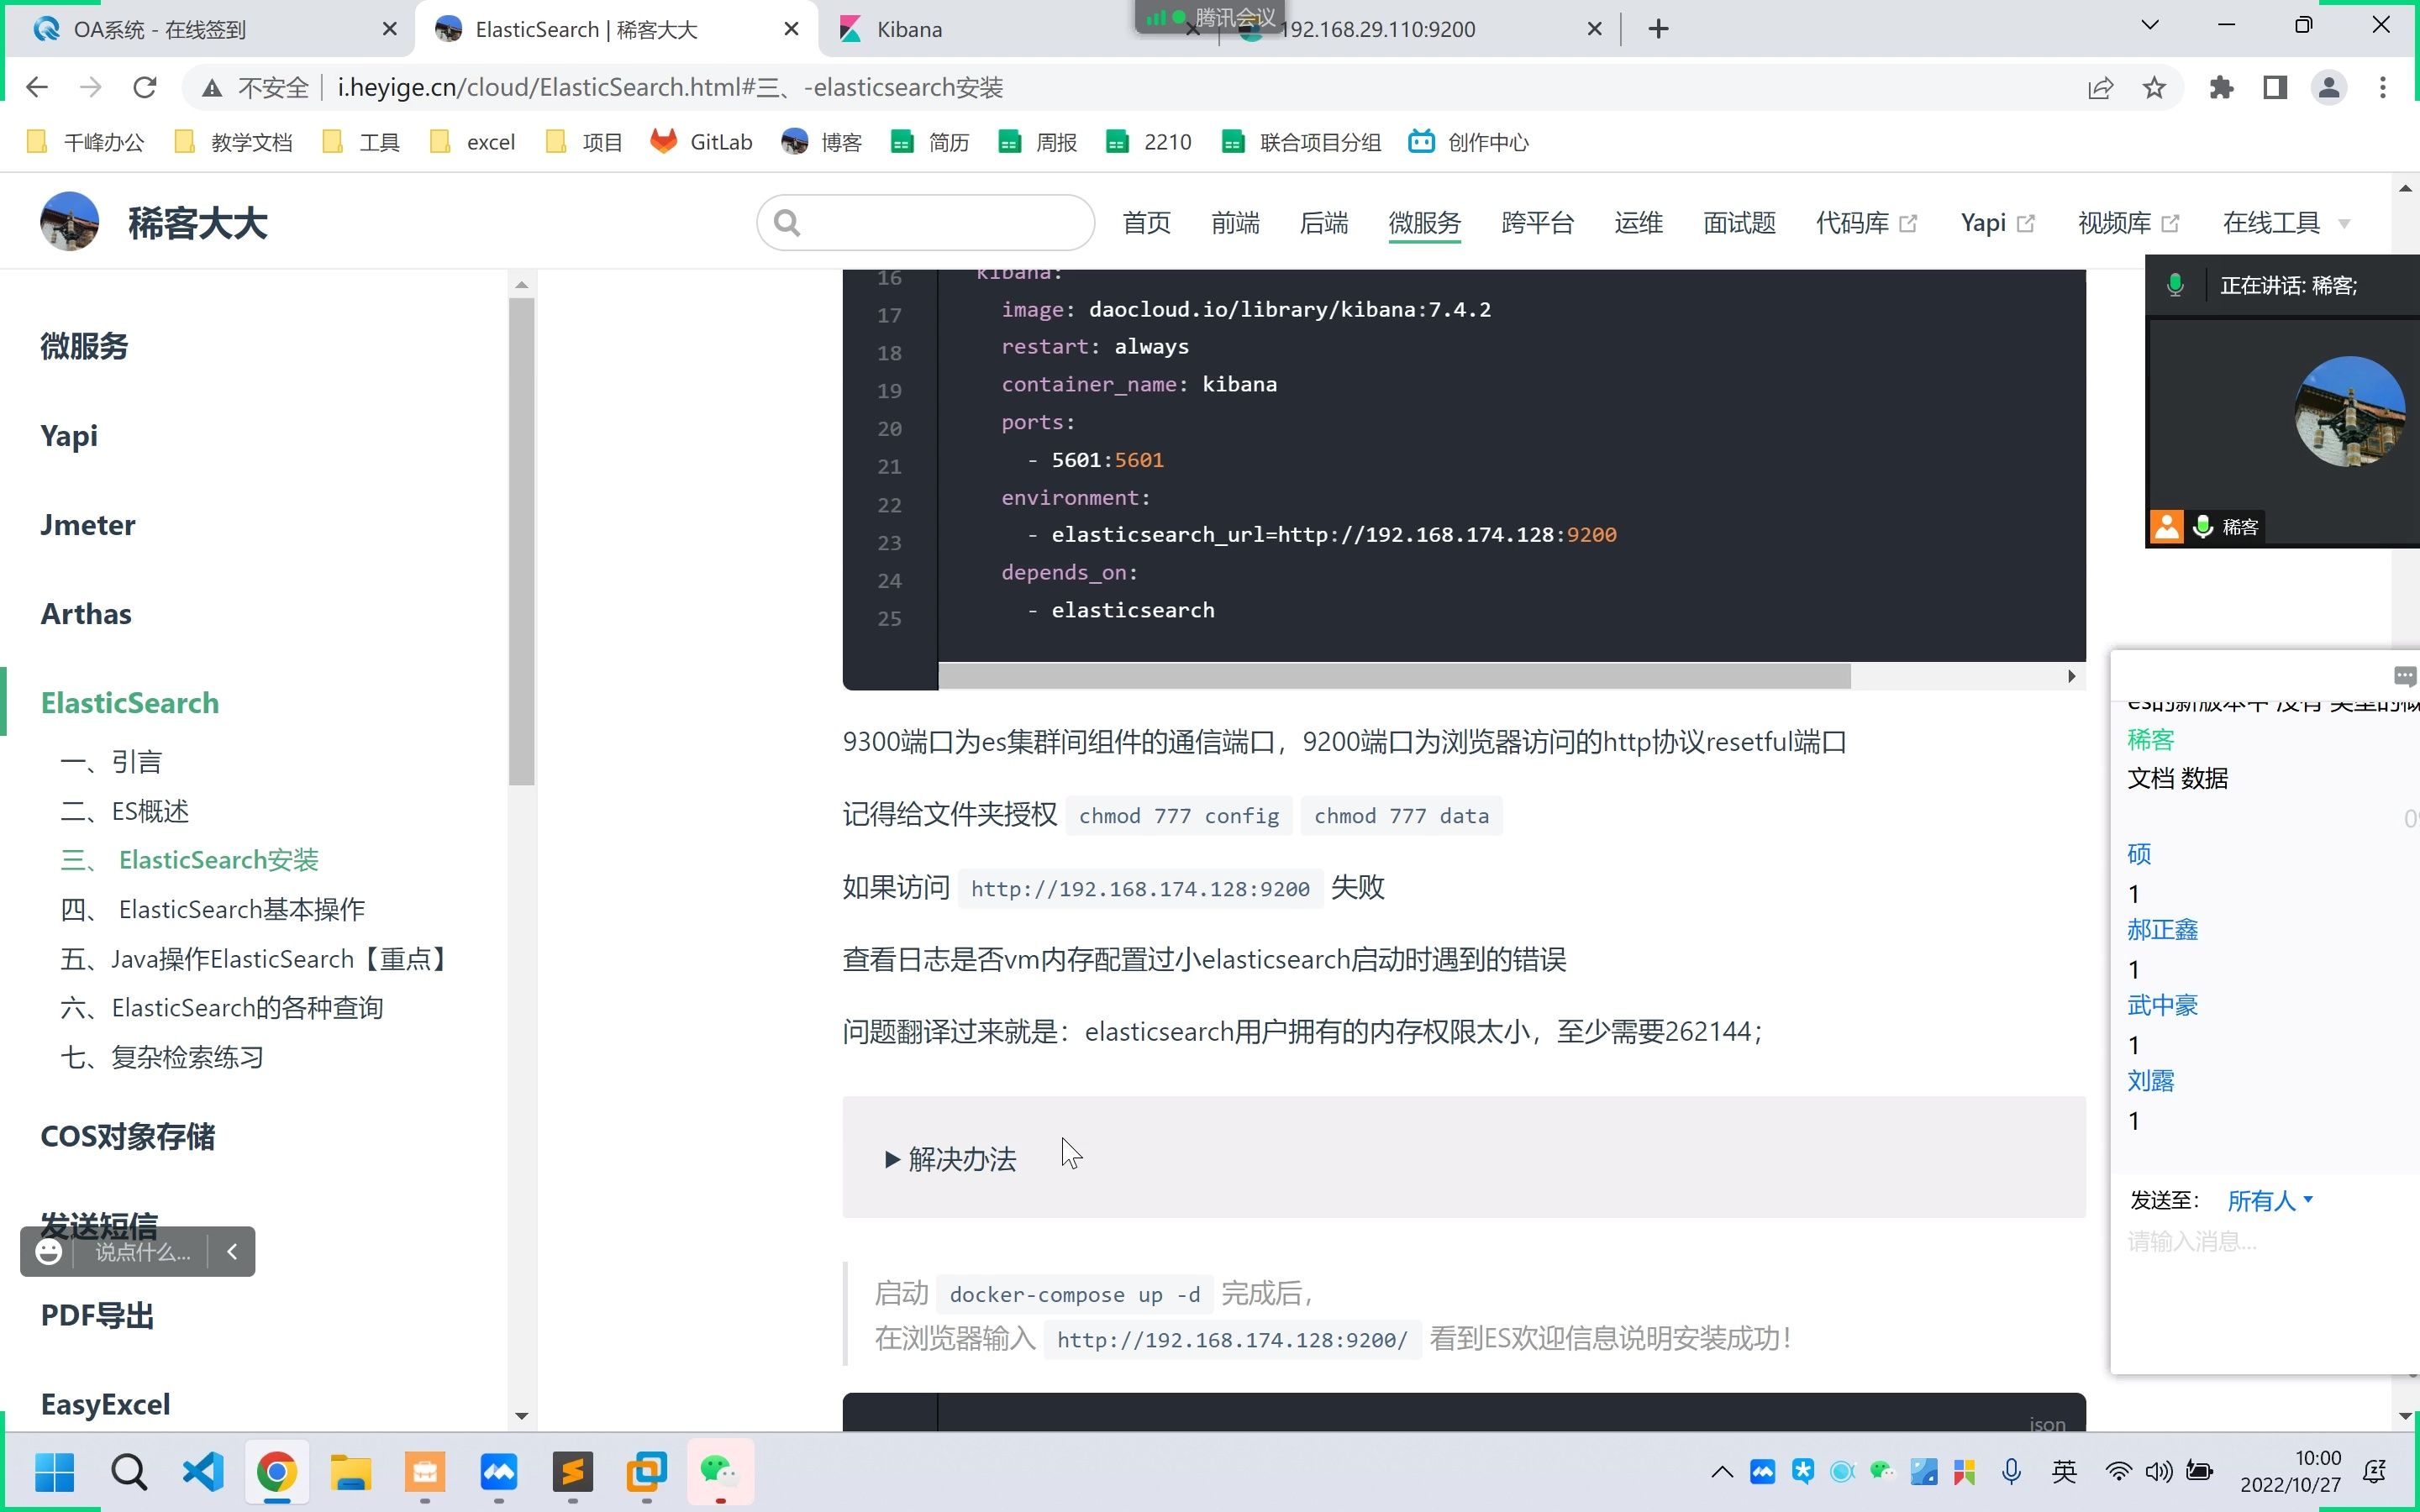Viewport: 2420px width, 1512px height.
Task: Go to 六、ElasticSearch的各种查询 section
Action: point(222,1007)
